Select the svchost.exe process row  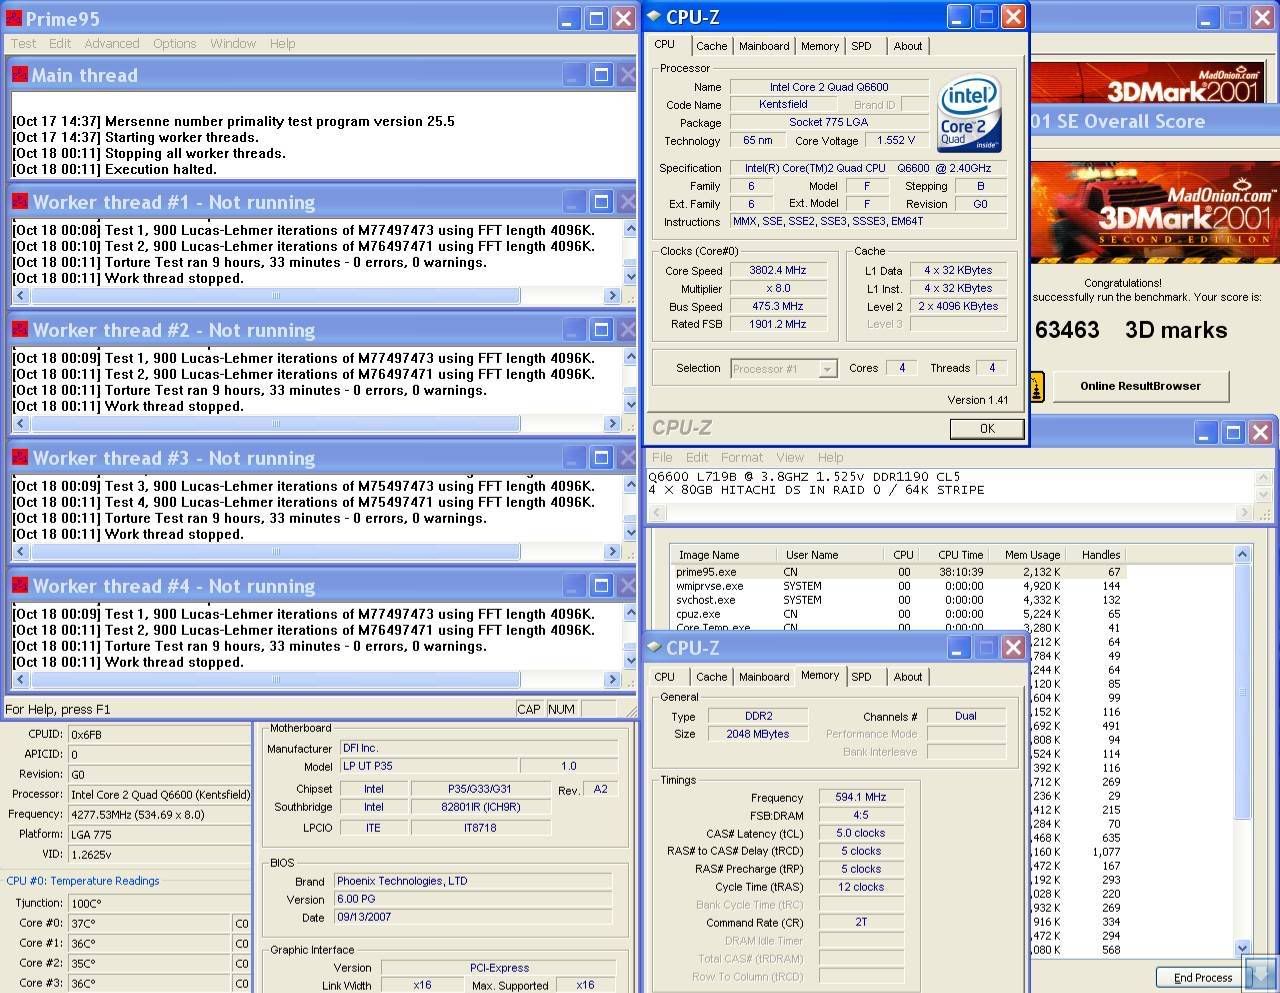899,600
